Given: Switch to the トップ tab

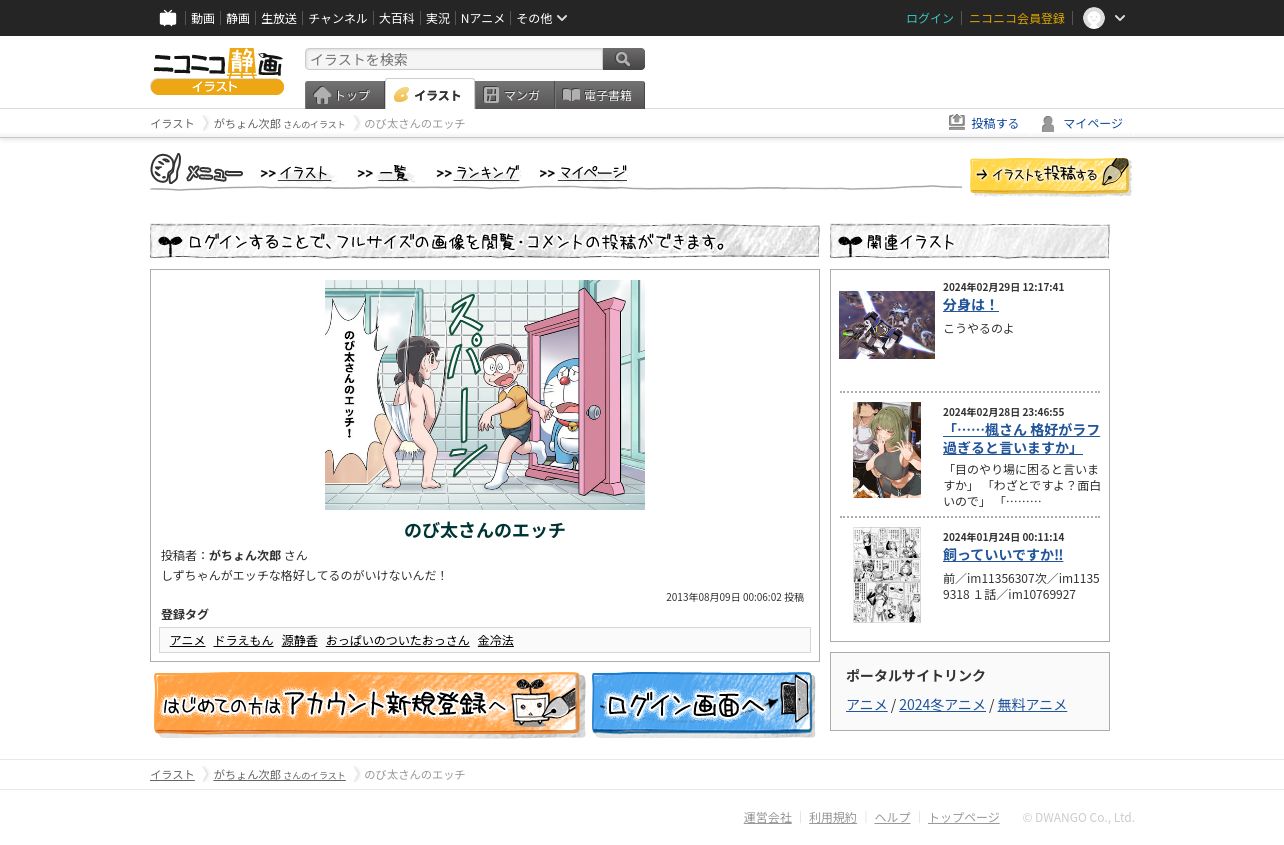Looking at the screenshot, I should click(345, 95).
